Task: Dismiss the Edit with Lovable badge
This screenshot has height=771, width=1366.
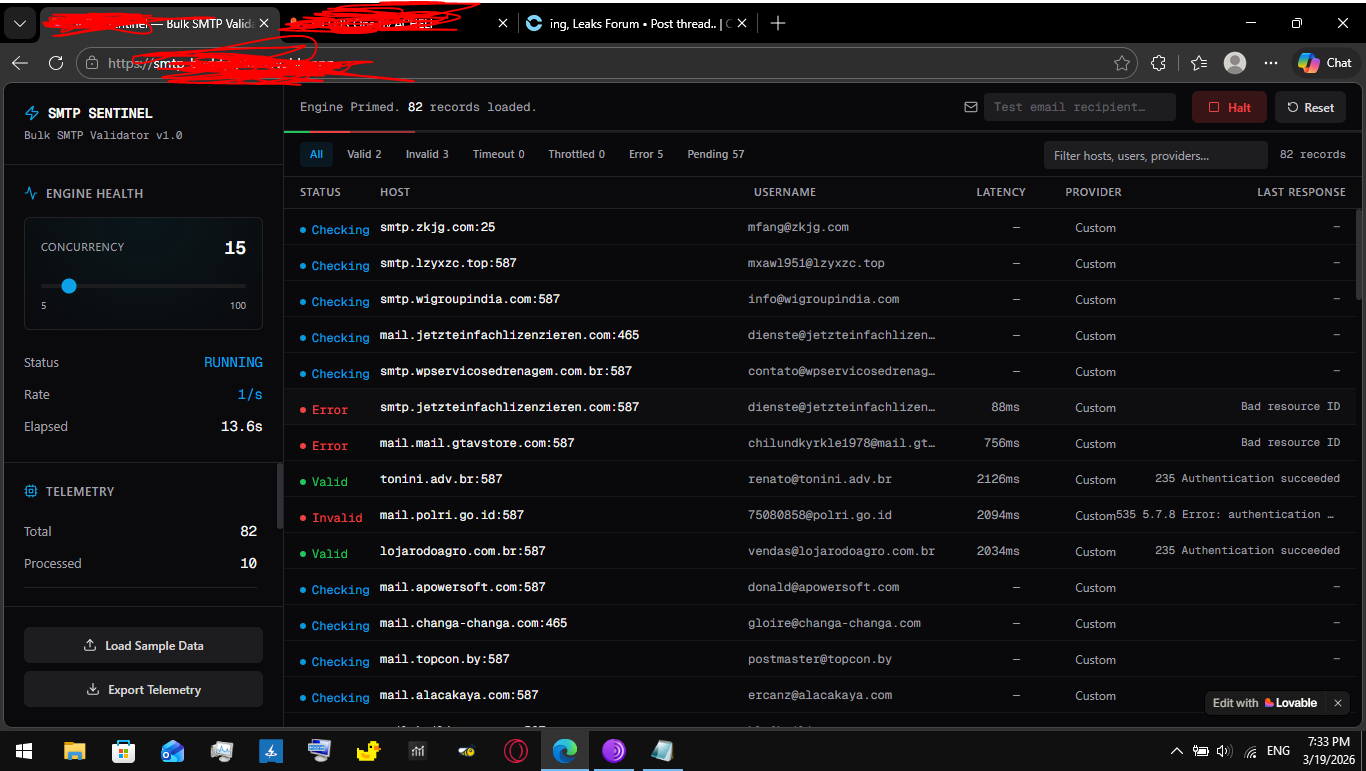Action: (1337, 703)
